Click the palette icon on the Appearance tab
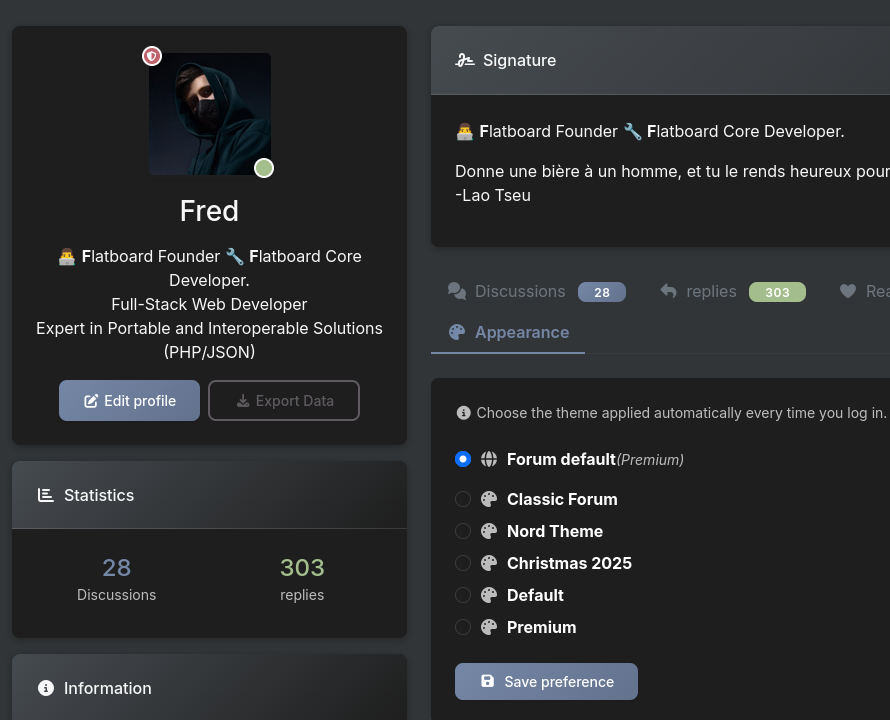Screen dimensions: 890x720 [457, 332]
